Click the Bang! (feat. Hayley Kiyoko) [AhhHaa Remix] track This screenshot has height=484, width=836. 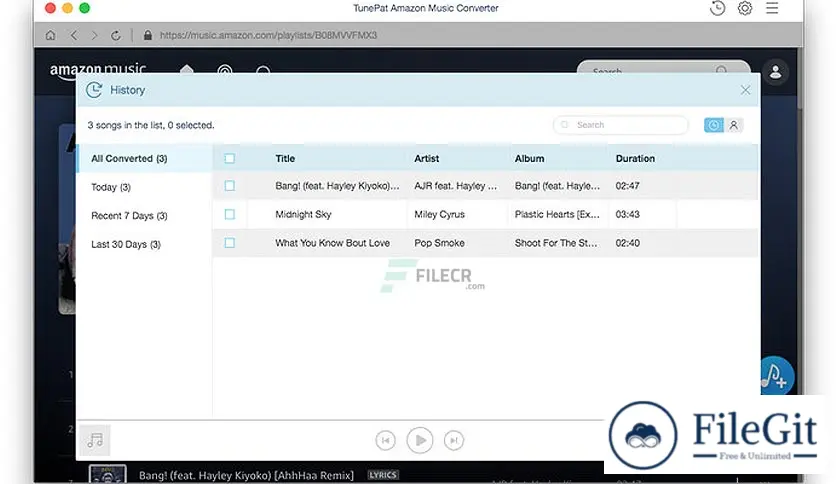point(246,475)
